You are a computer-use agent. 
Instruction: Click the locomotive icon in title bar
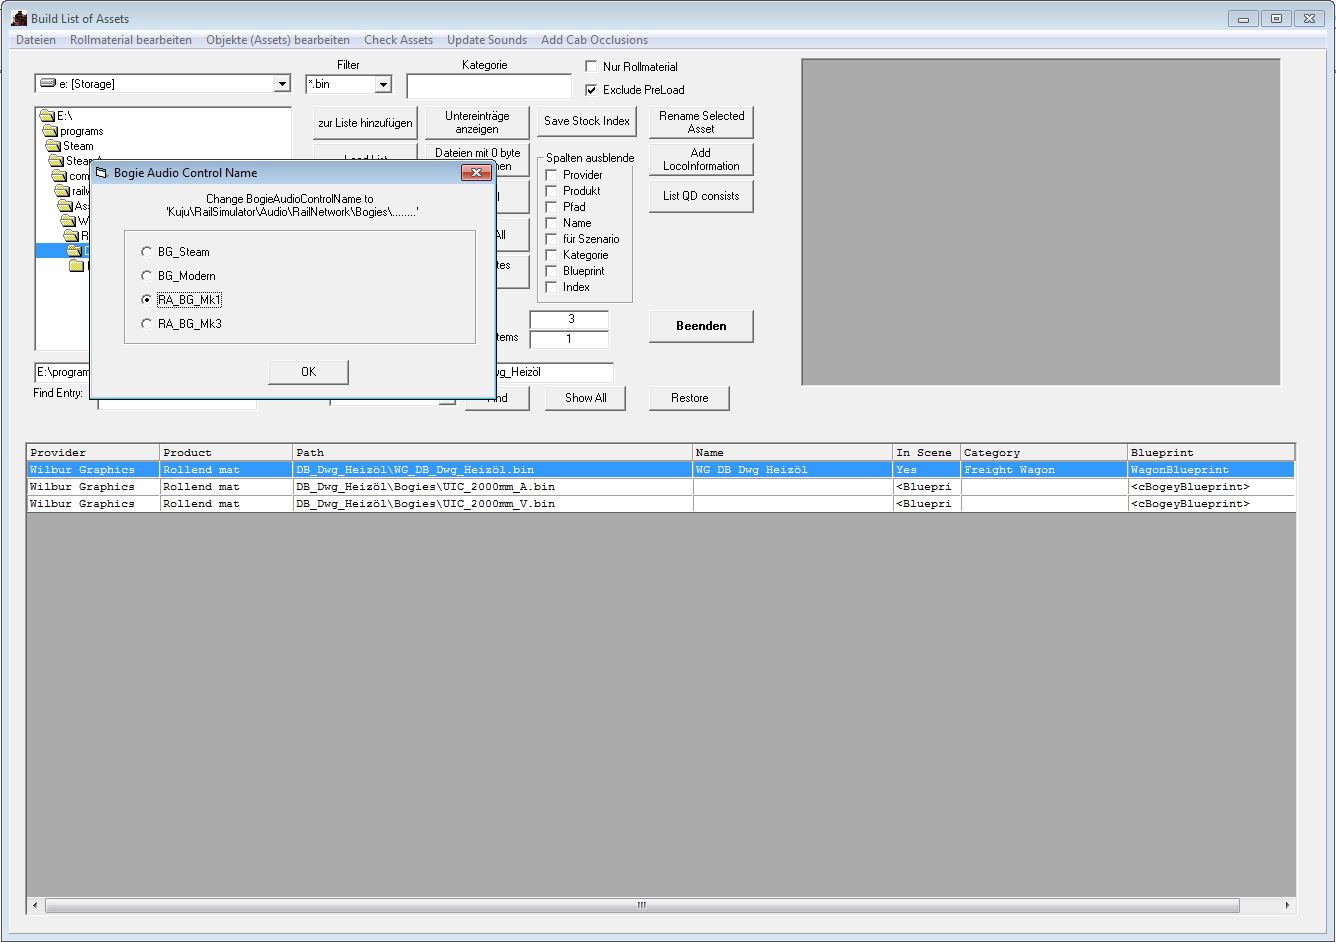(x=18, y=18)
